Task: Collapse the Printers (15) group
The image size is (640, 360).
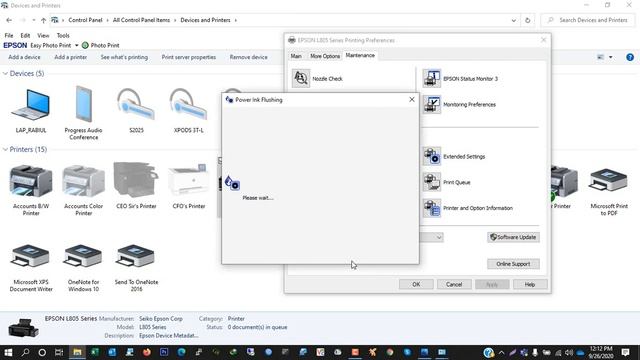Action: coord(5,149)
